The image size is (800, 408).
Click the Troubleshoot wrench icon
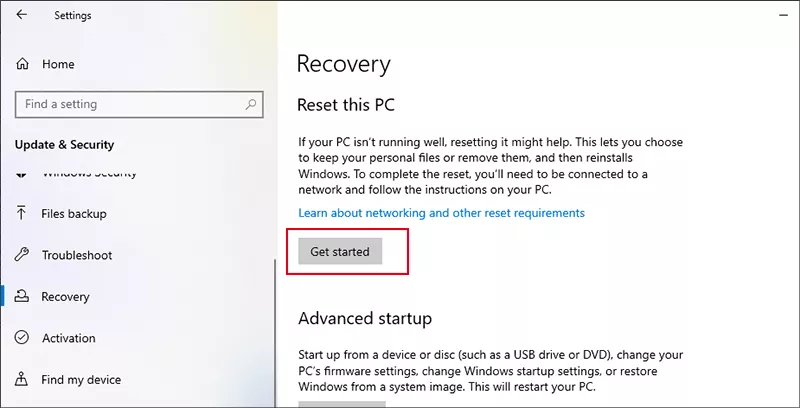[x=22, y=255]
